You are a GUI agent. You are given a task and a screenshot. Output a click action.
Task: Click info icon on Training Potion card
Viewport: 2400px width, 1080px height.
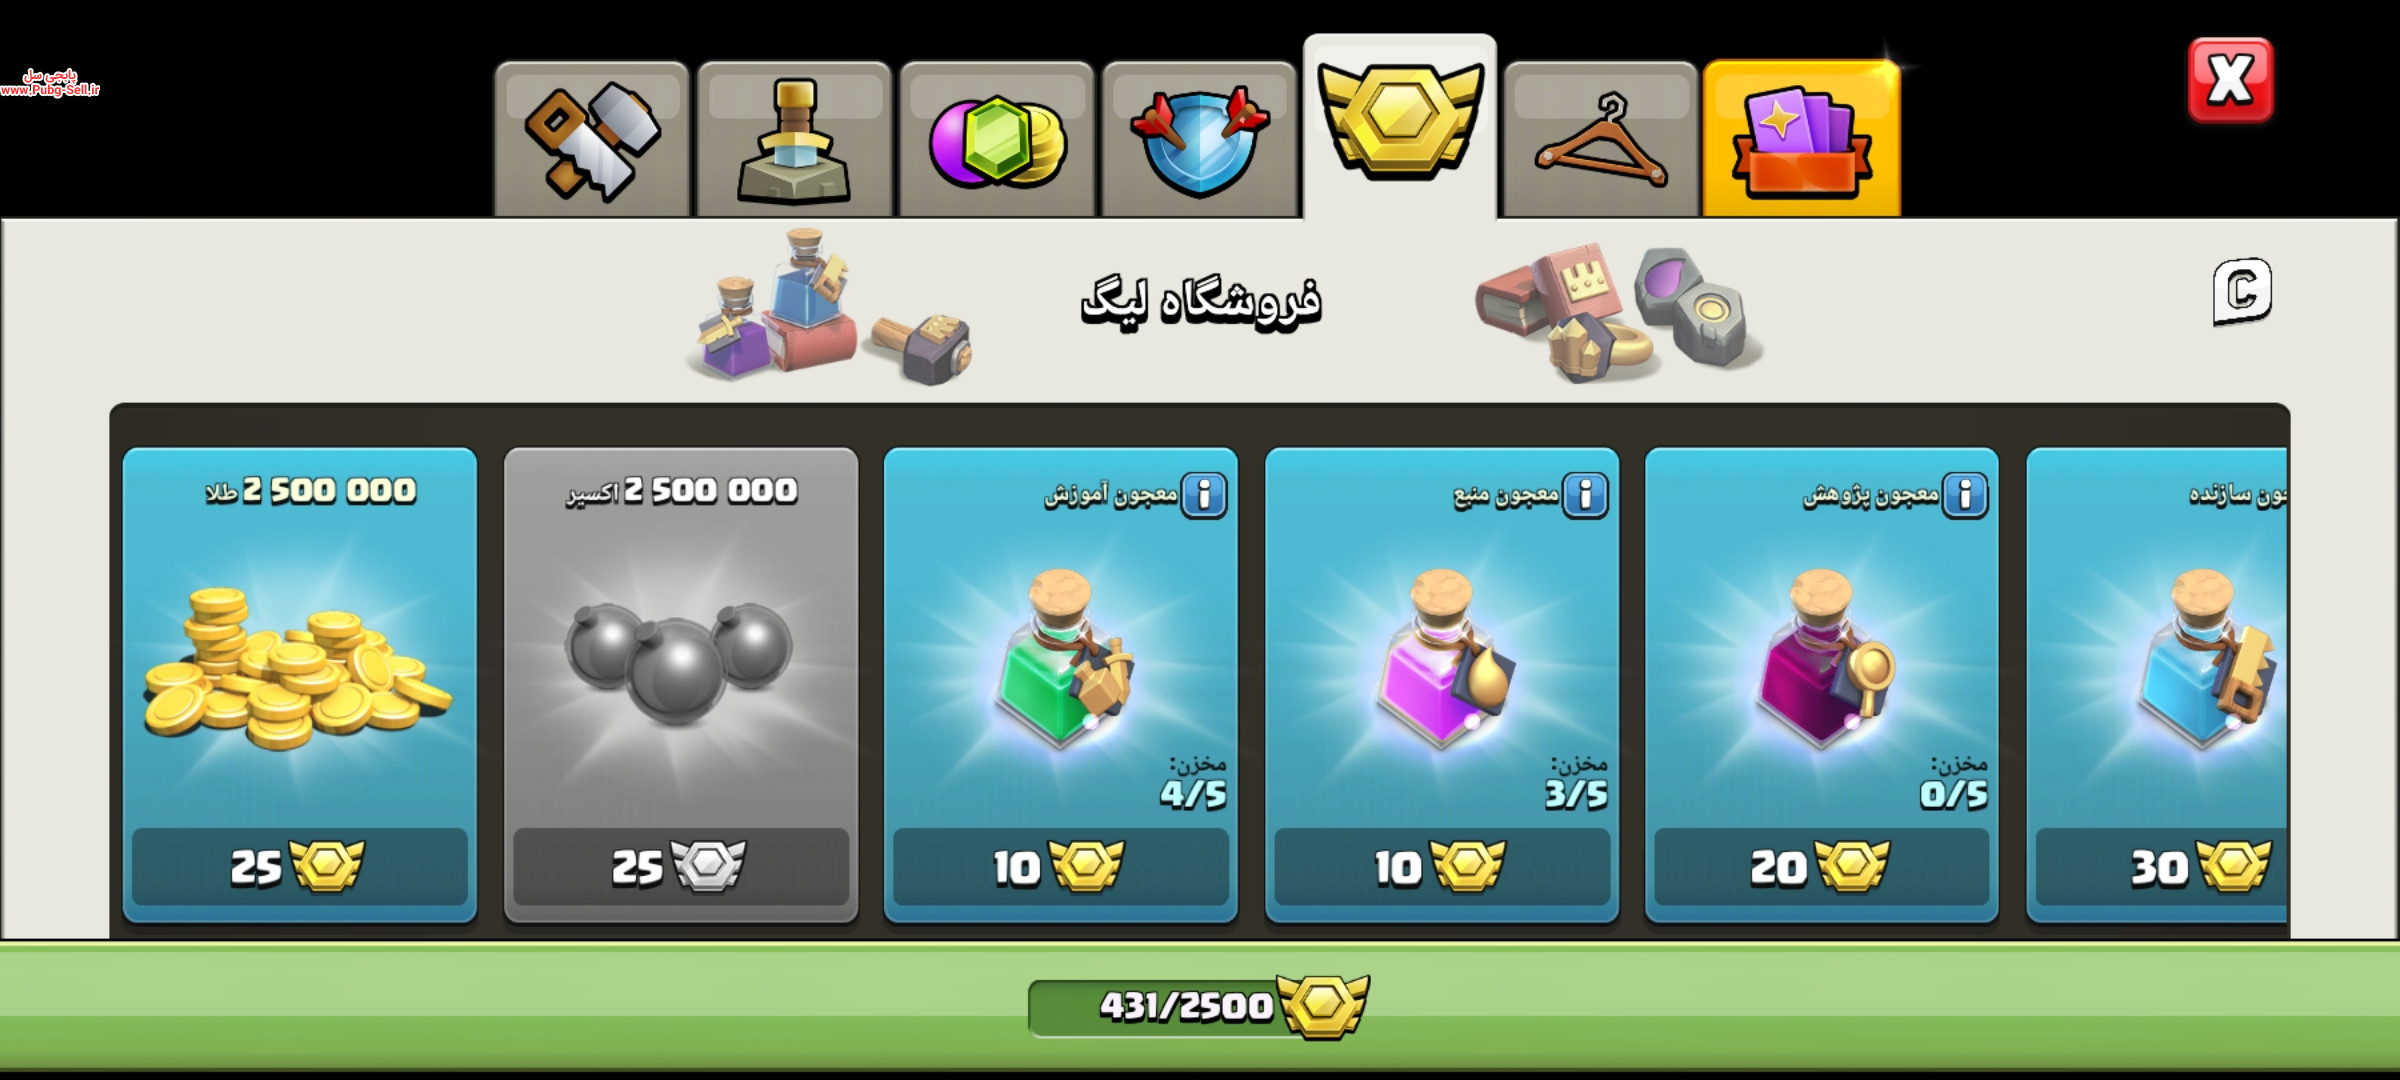tap(1204, 495)
